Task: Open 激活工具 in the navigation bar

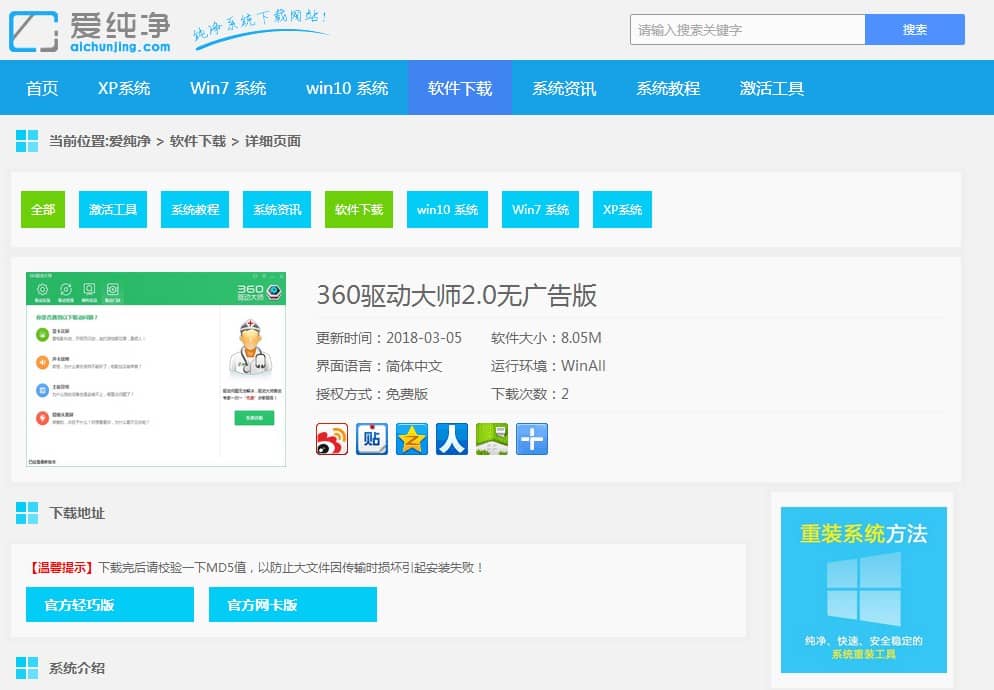Action: (771, 88)
